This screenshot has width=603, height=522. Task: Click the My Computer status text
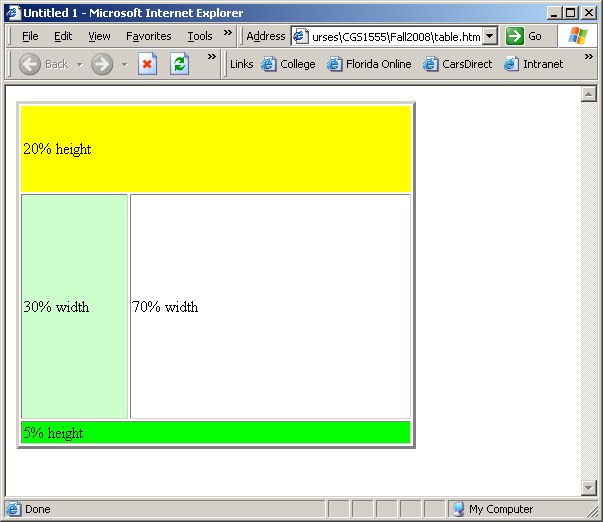501,509
